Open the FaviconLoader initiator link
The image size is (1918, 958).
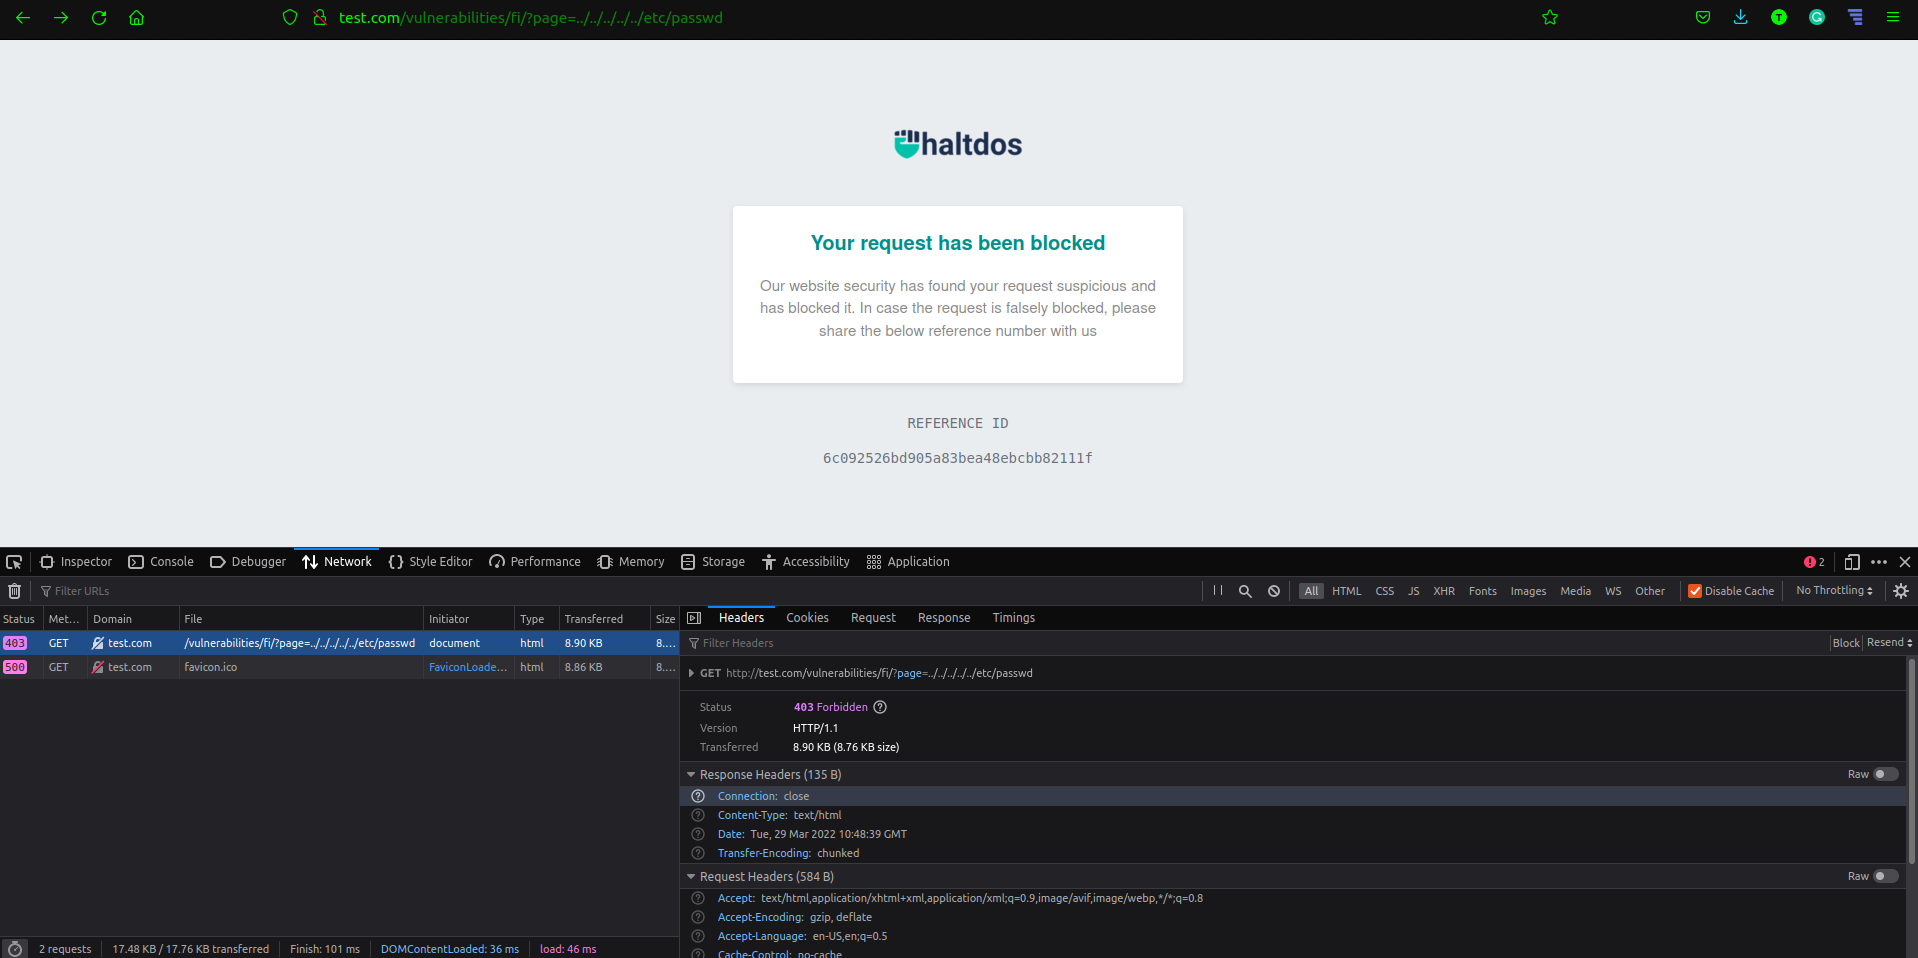pos(468,667)
